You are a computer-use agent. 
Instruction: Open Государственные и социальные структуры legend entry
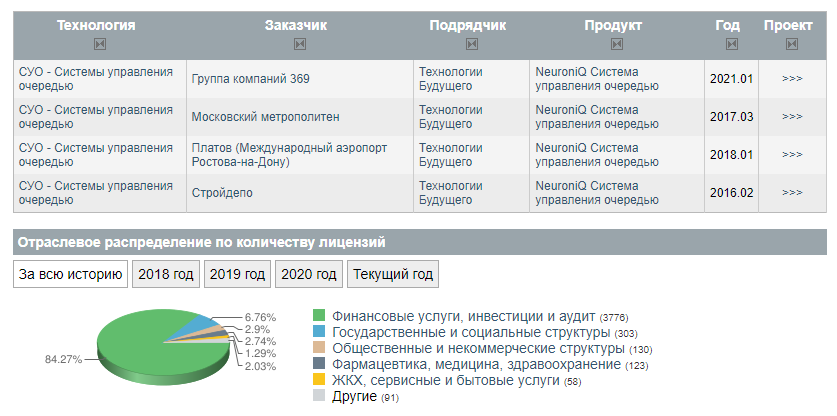(x=471, y=332)
